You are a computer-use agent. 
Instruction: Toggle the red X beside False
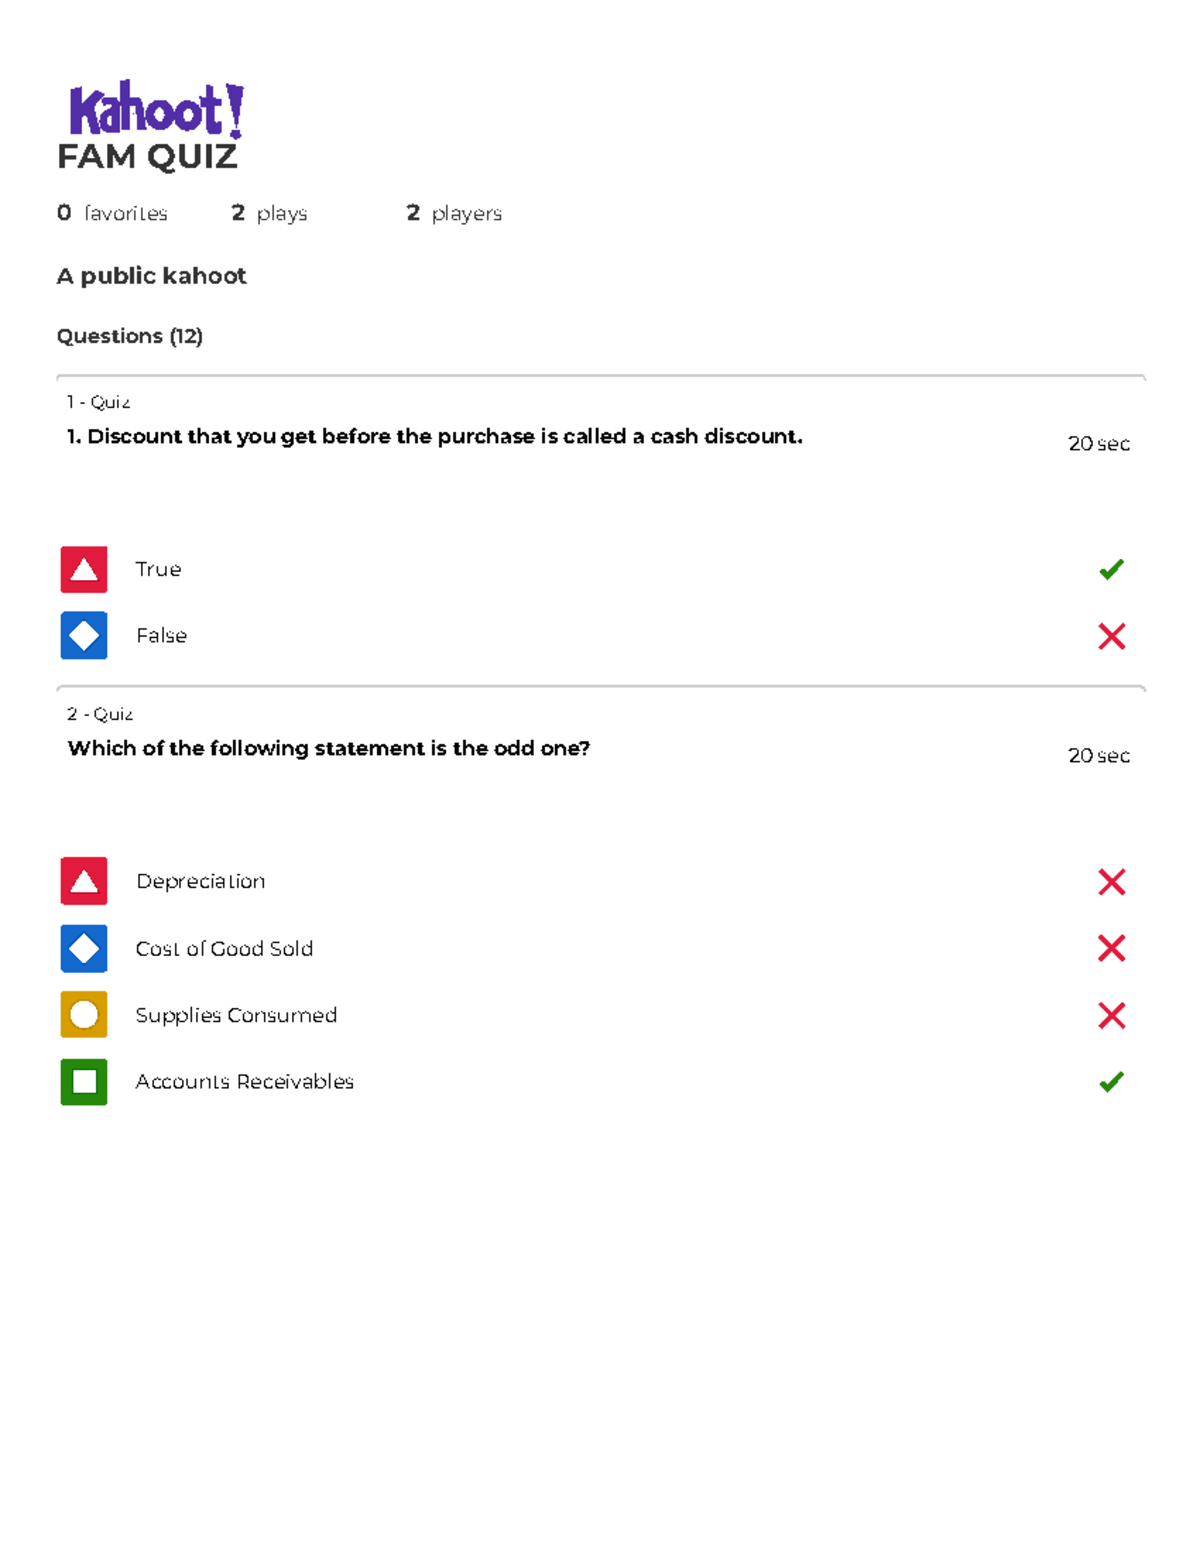tap(1111, 635)
